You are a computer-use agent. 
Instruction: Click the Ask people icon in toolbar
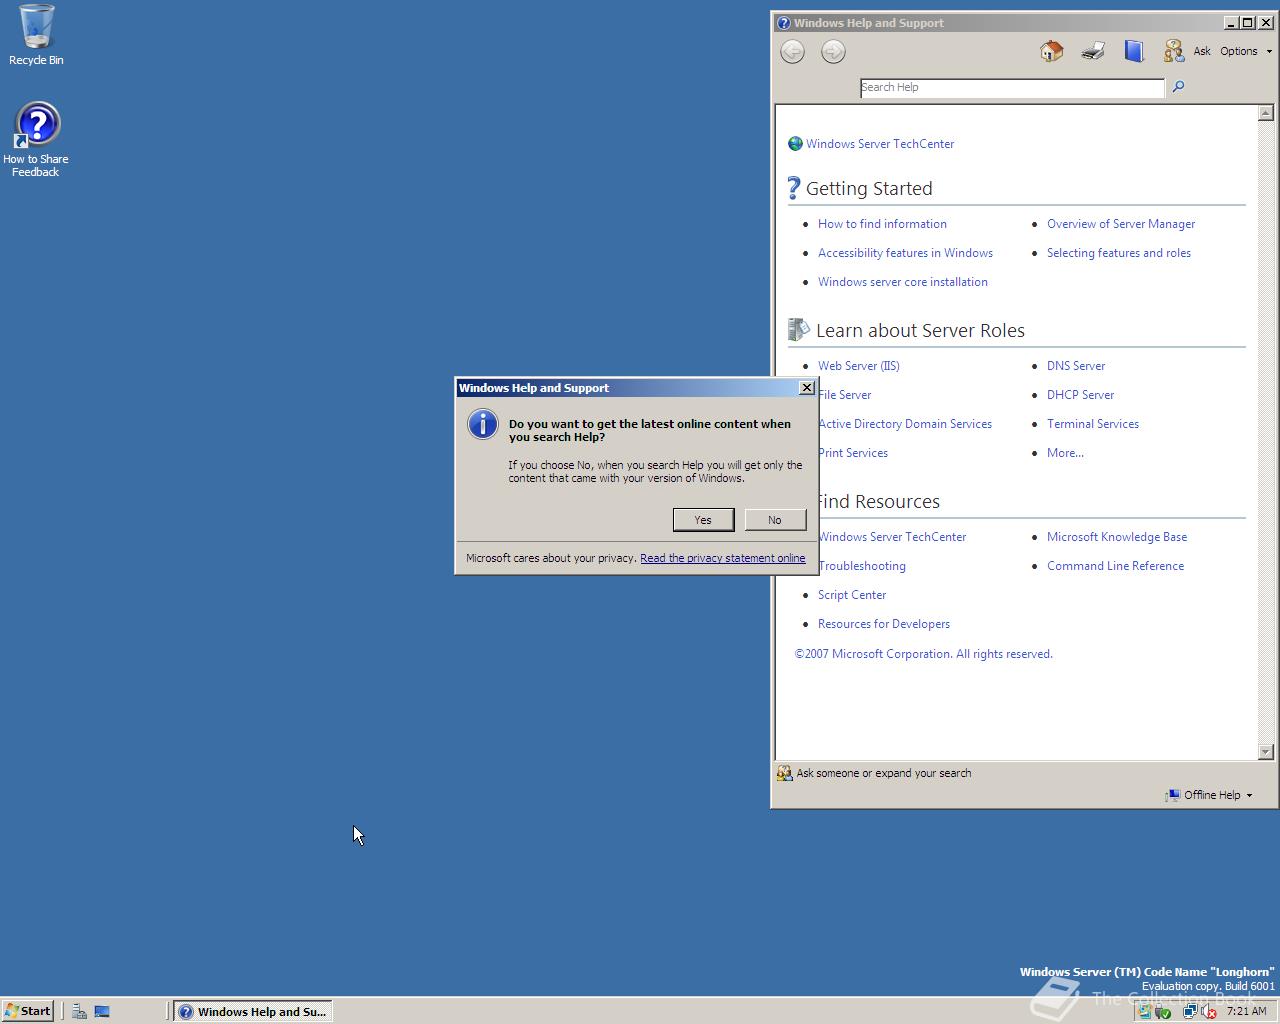pos(1173,51)
